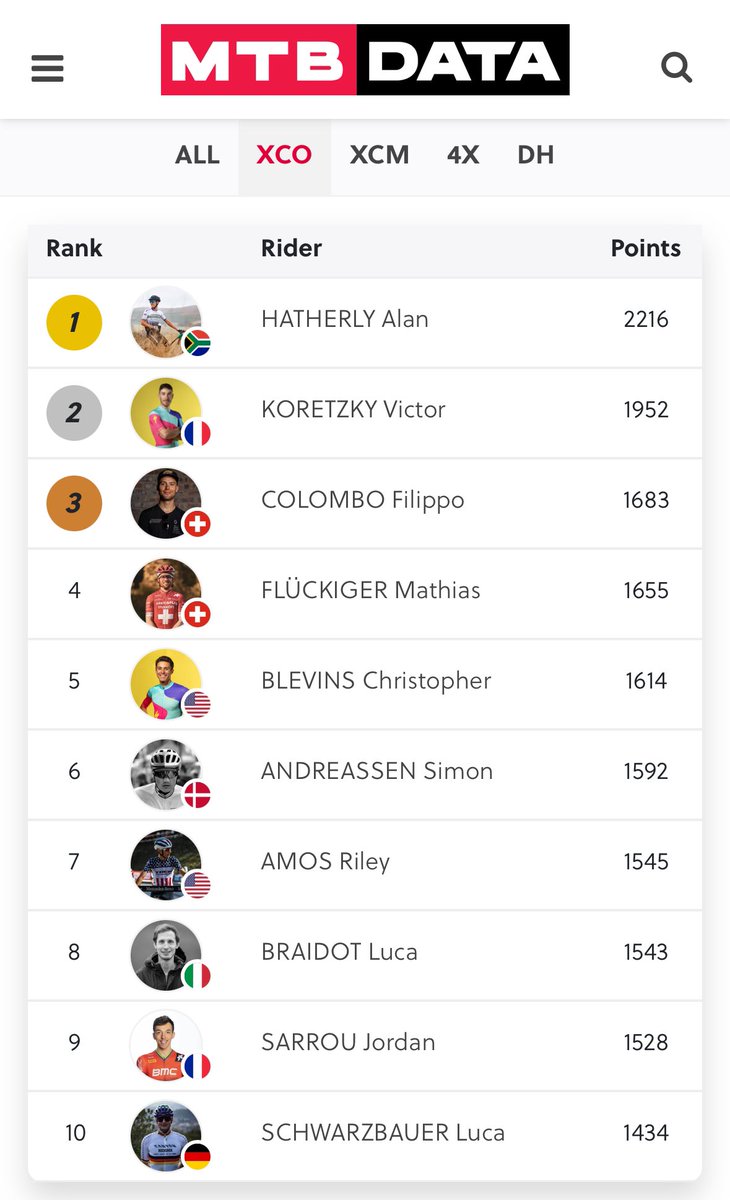Click the MTB DATA logo

pyautogui.click(x=365, y=61)
